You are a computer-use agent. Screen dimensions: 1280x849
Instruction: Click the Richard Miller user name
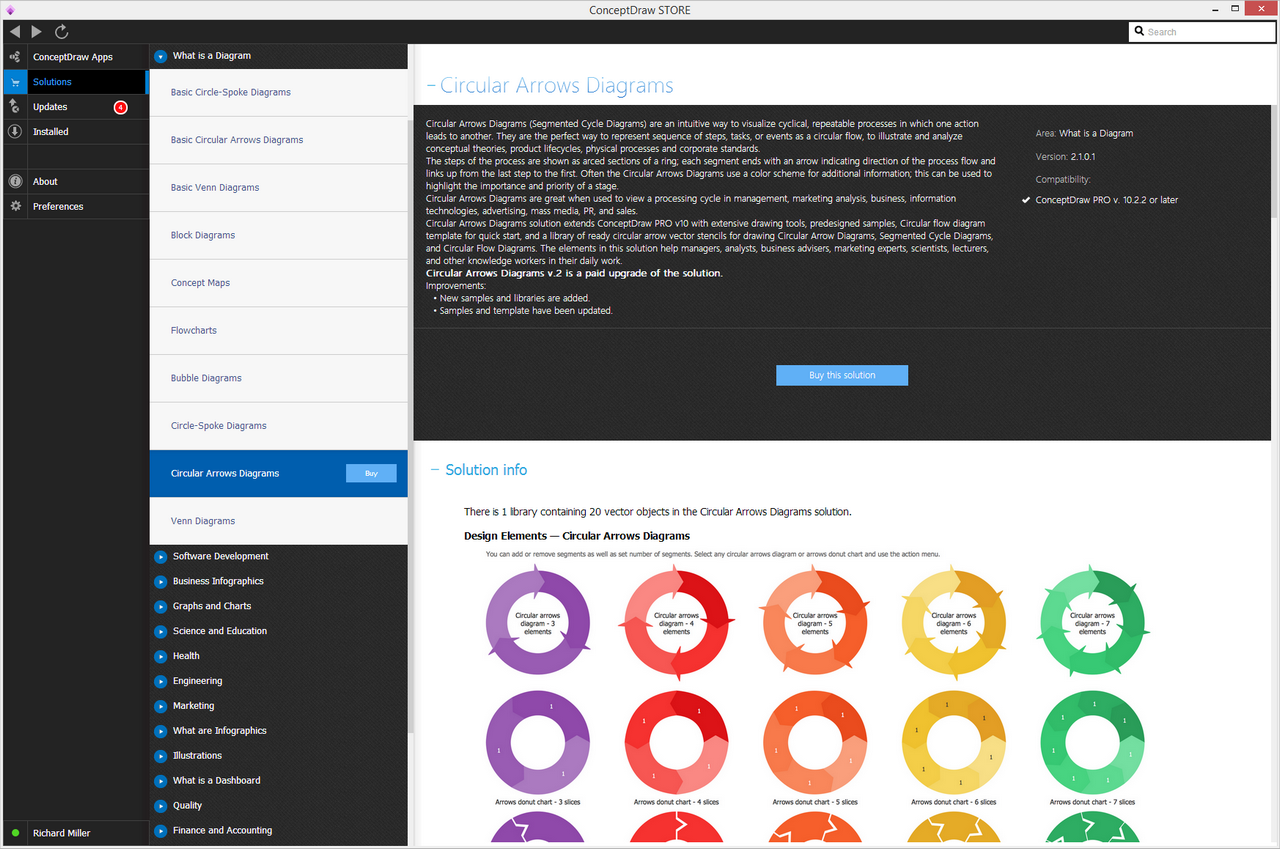[62, 833]
